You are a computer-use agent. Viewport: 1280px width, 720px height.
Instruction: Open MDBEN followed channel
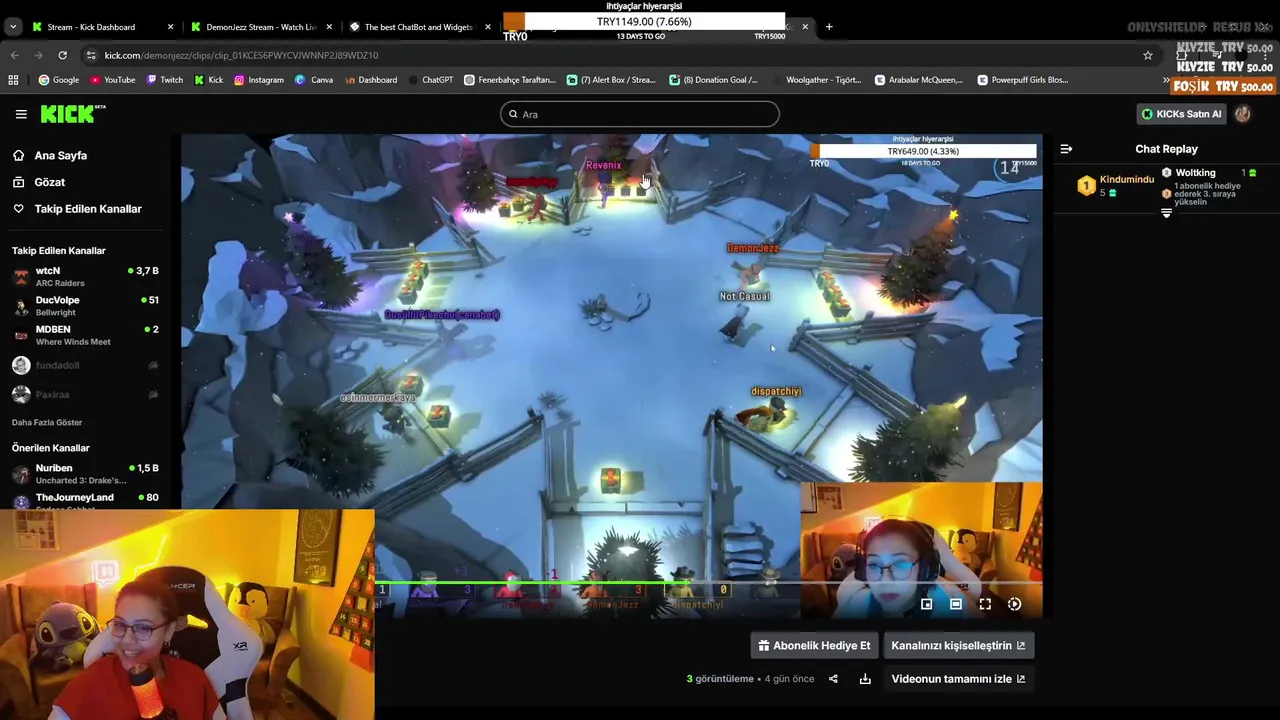[85, 335]
